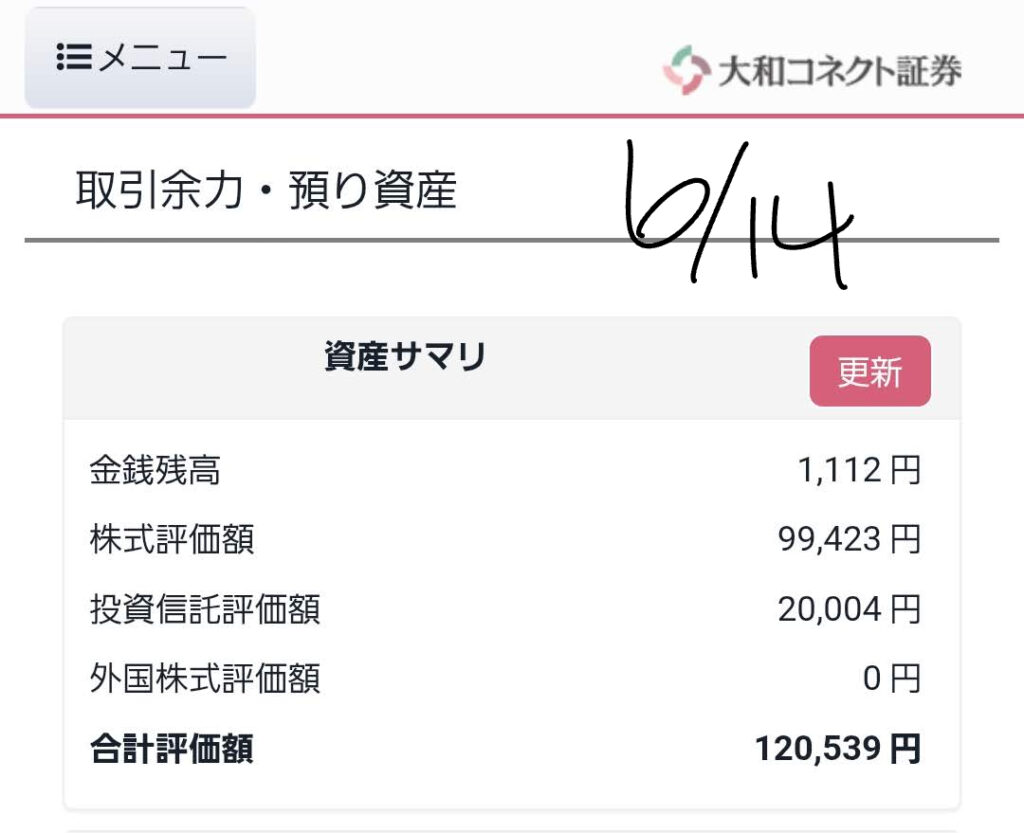Click the gray line under page title

[512, 240]
